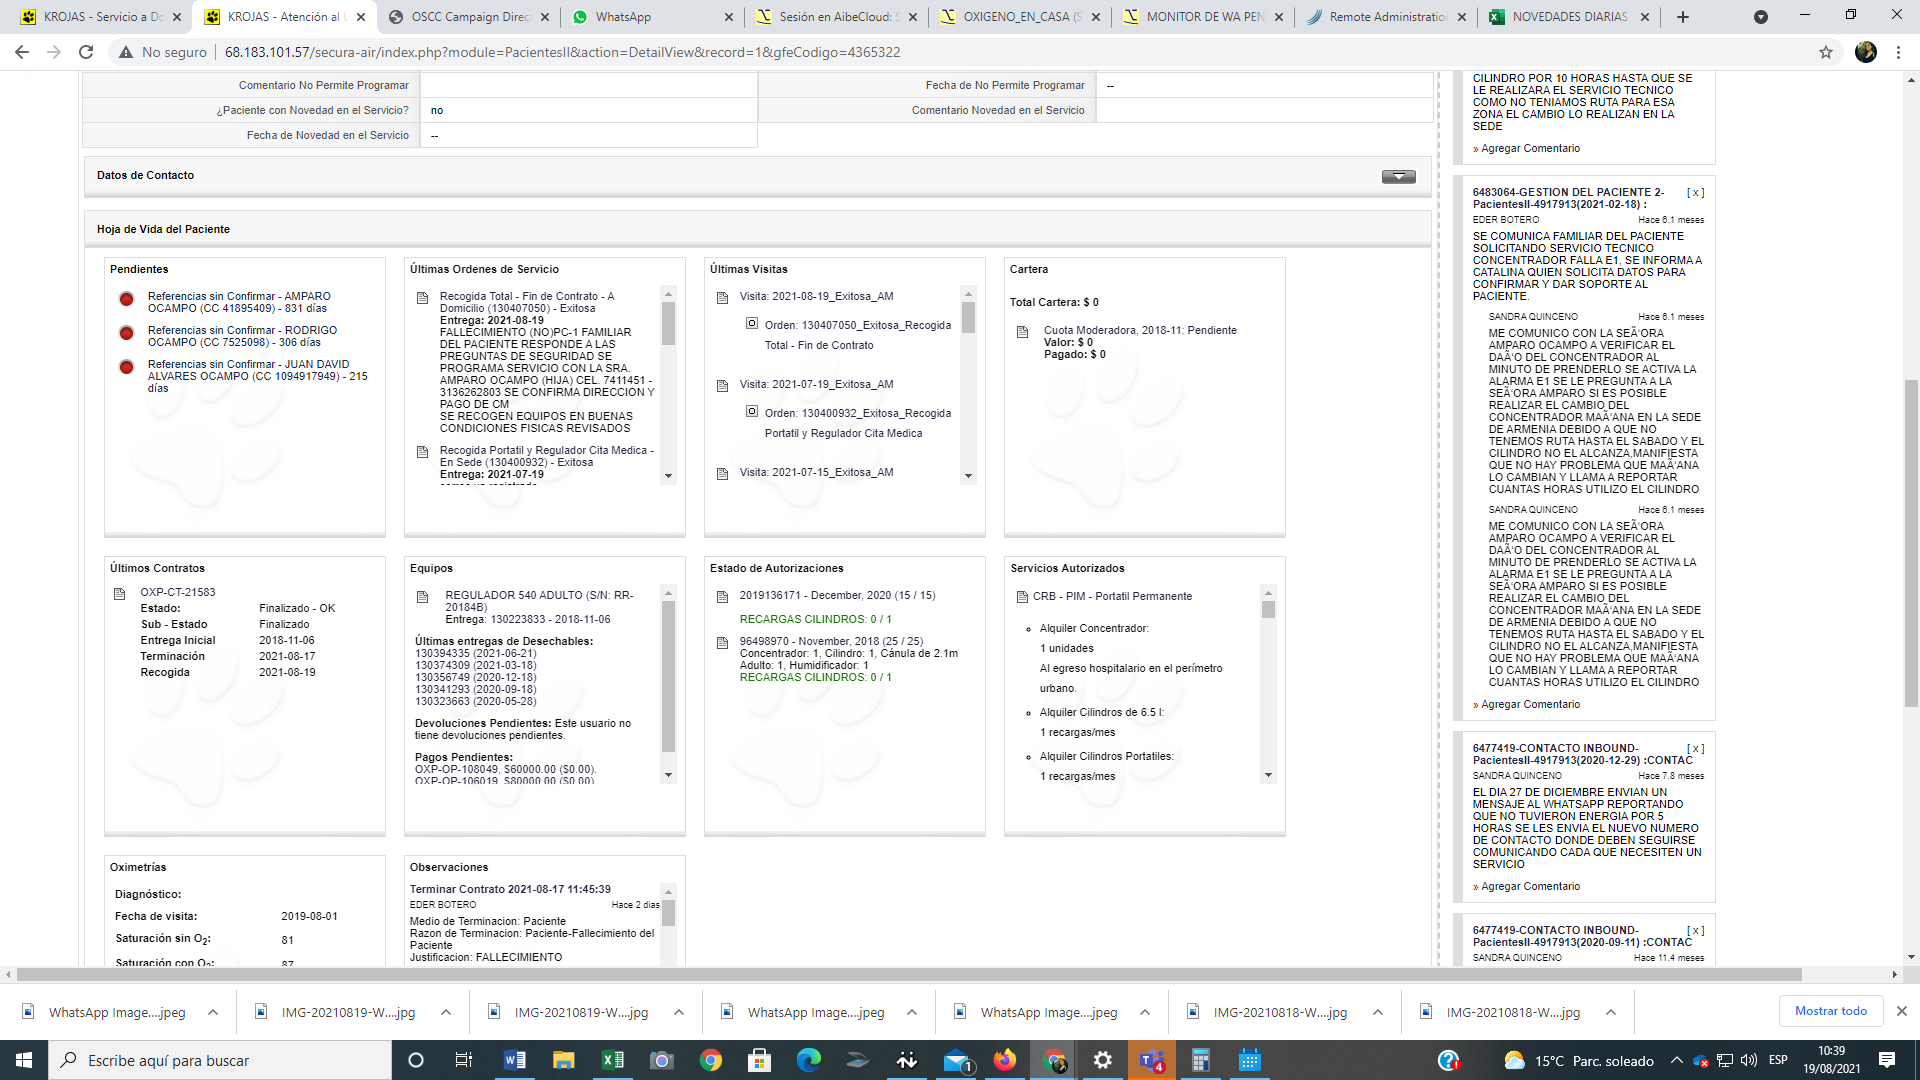Click the address bar URL

[562, 52]
